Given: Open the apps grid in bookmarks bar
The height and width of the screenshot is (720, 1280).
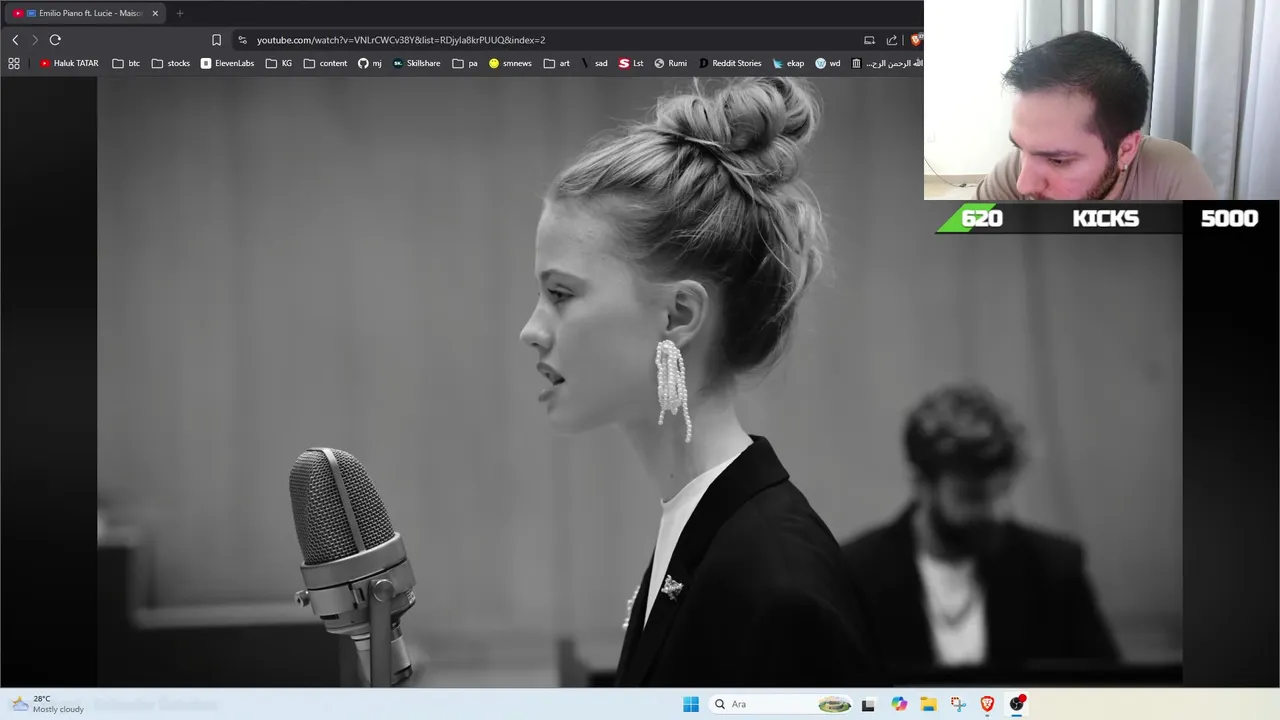Looking at the screenshot, I should 14,63.
